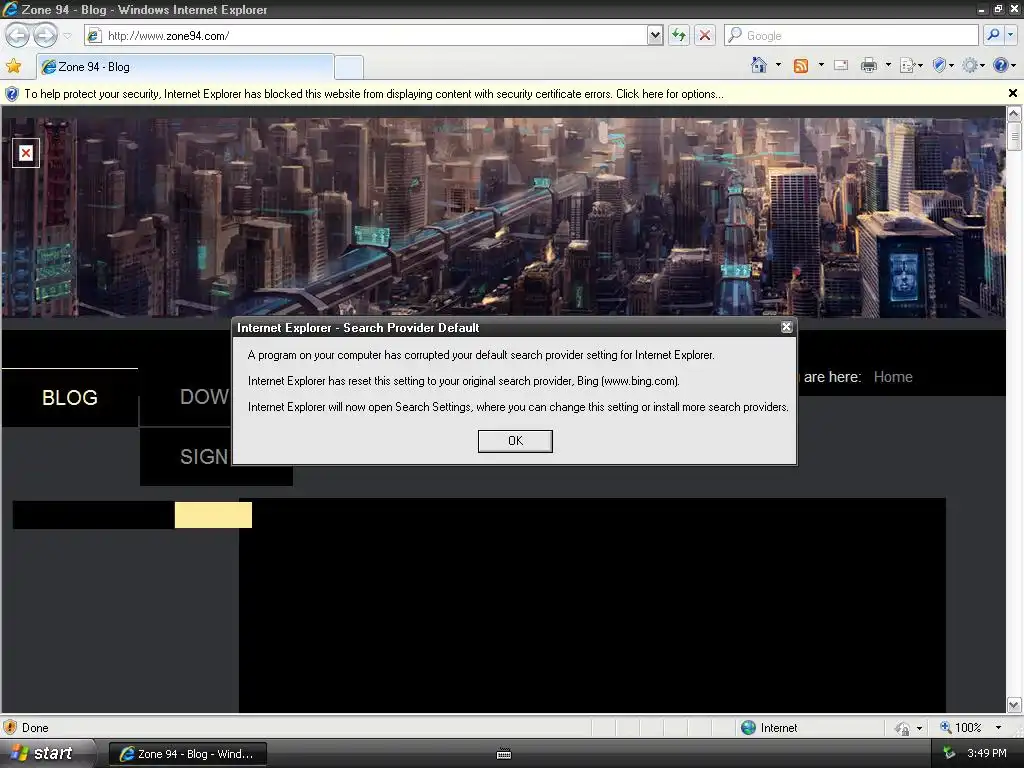Click the on-screen keyboard taskbar icon
The width and height of the screenshot is (1024, 768).
point(504,754)
